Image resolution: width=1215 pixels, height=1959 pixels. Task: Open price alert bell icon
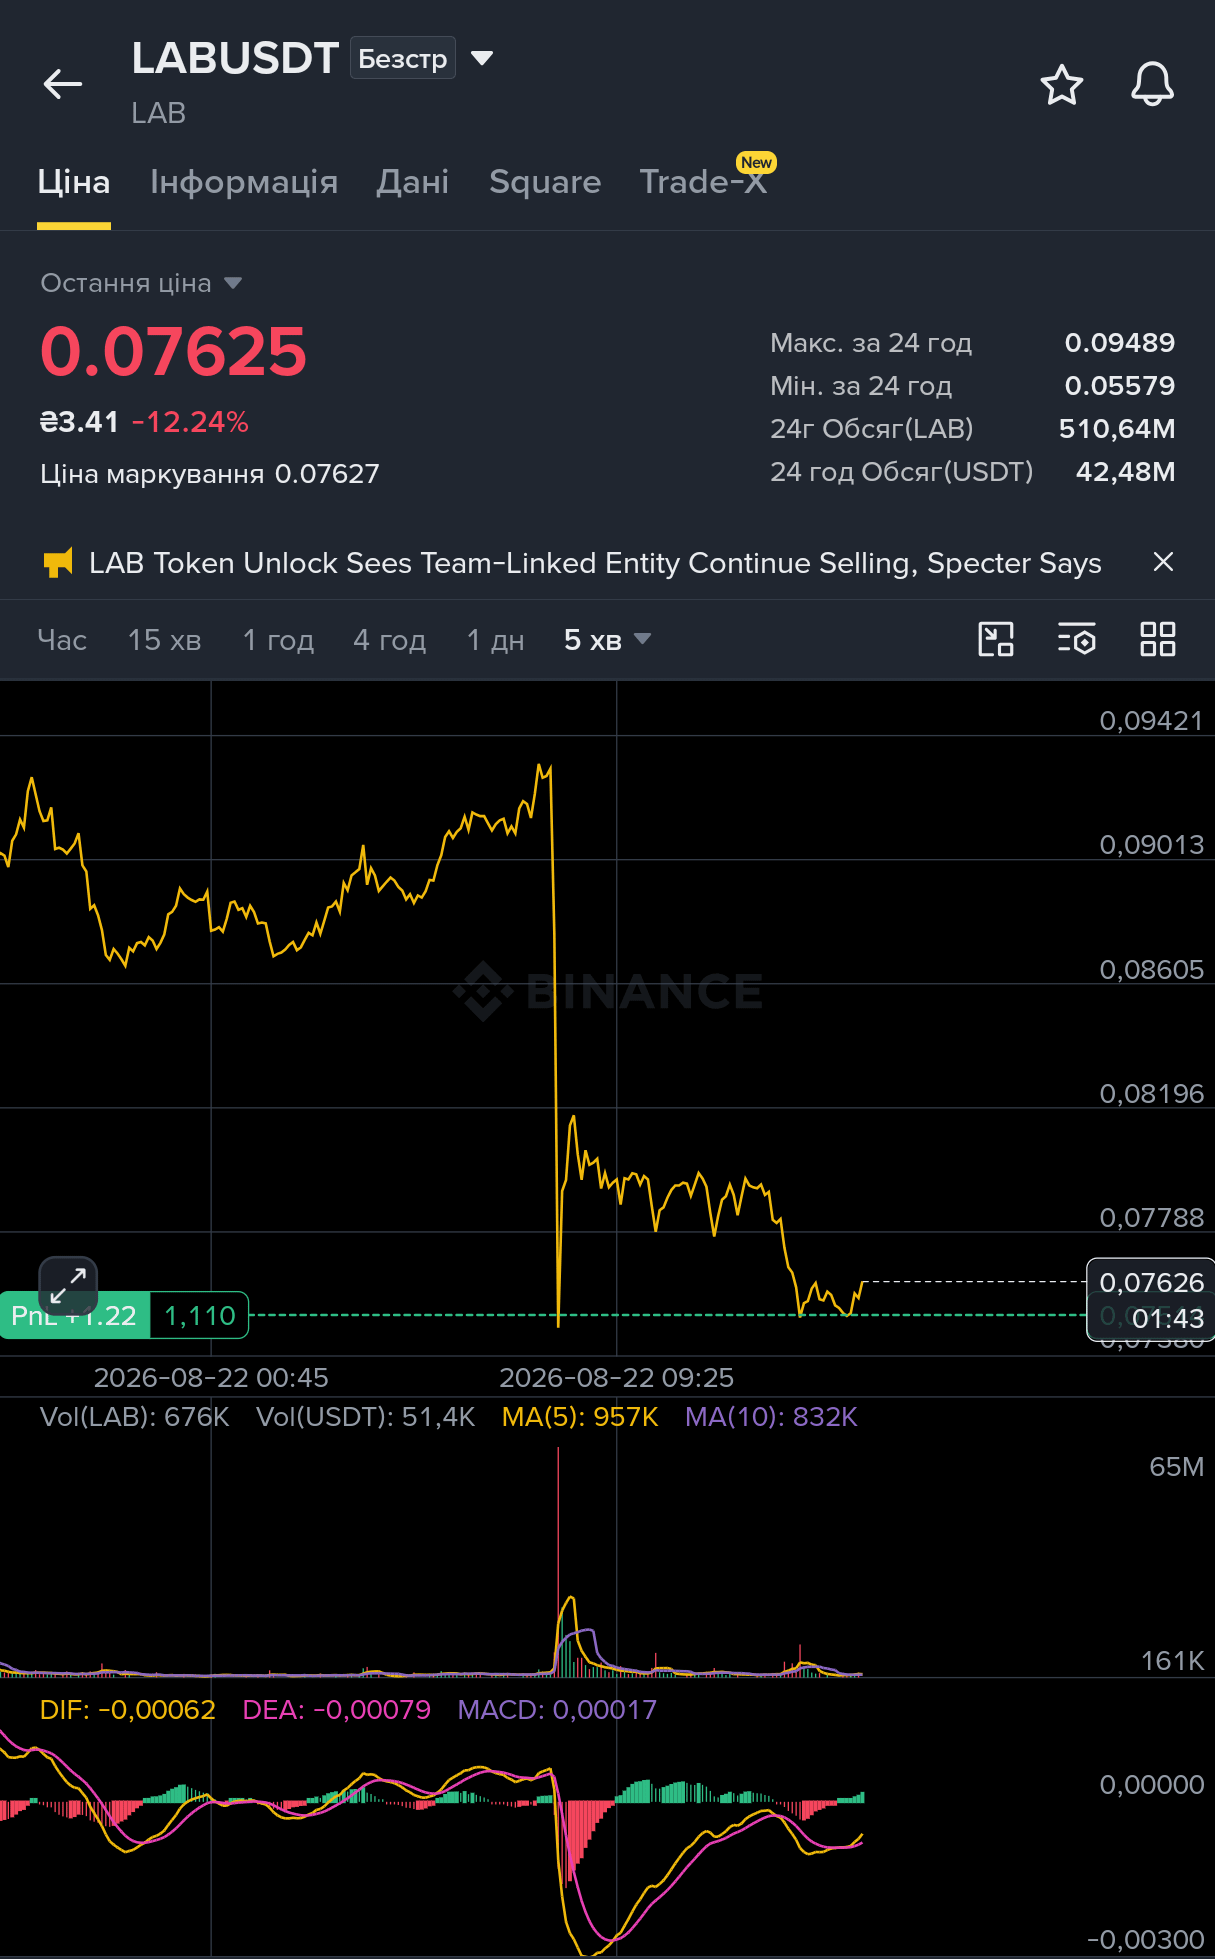pos(1152,84)
